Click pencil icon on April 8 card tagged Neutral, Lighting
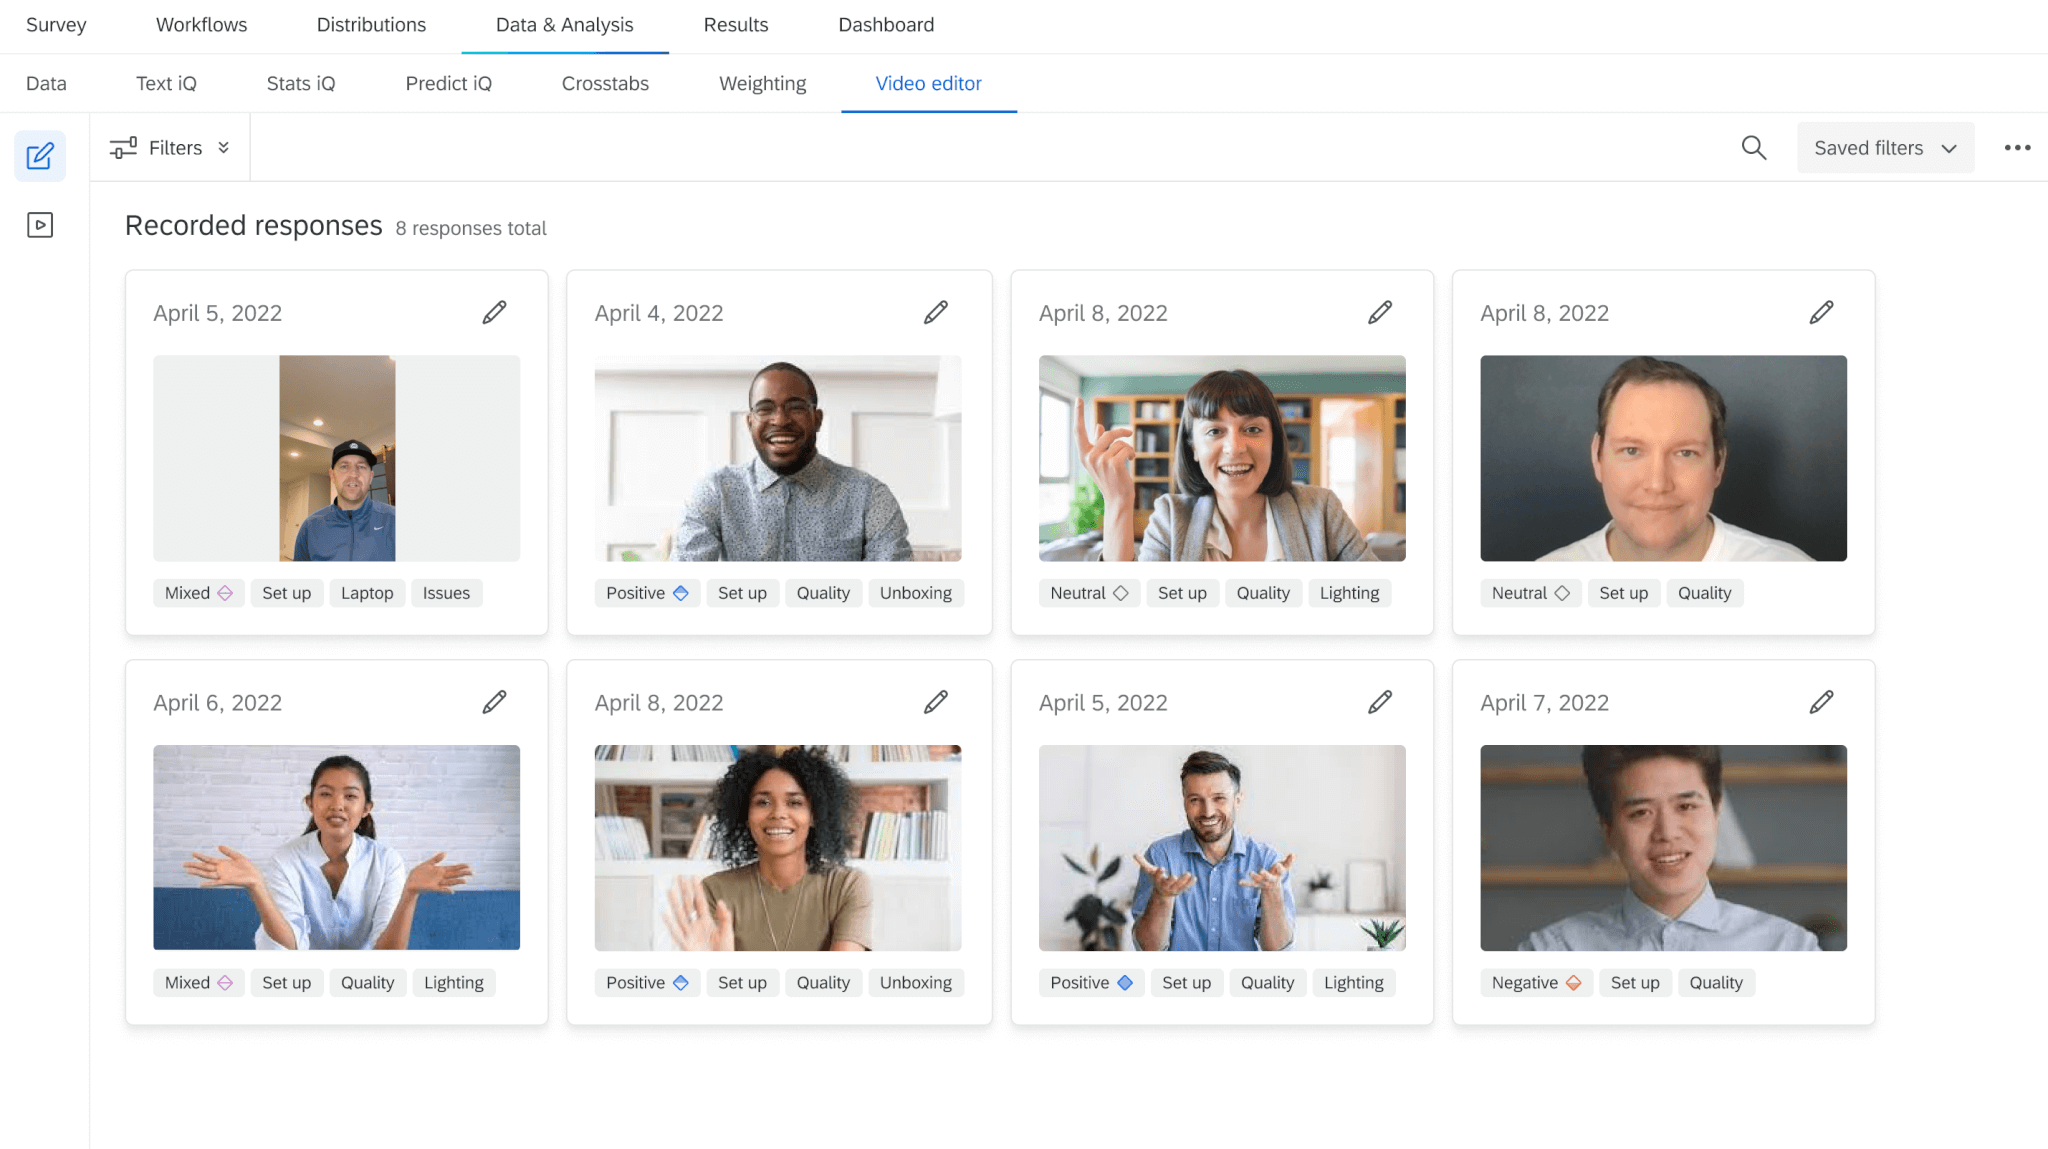Image resolution: width=2048 pixels, height=1149 pixels. point(1380,313)
